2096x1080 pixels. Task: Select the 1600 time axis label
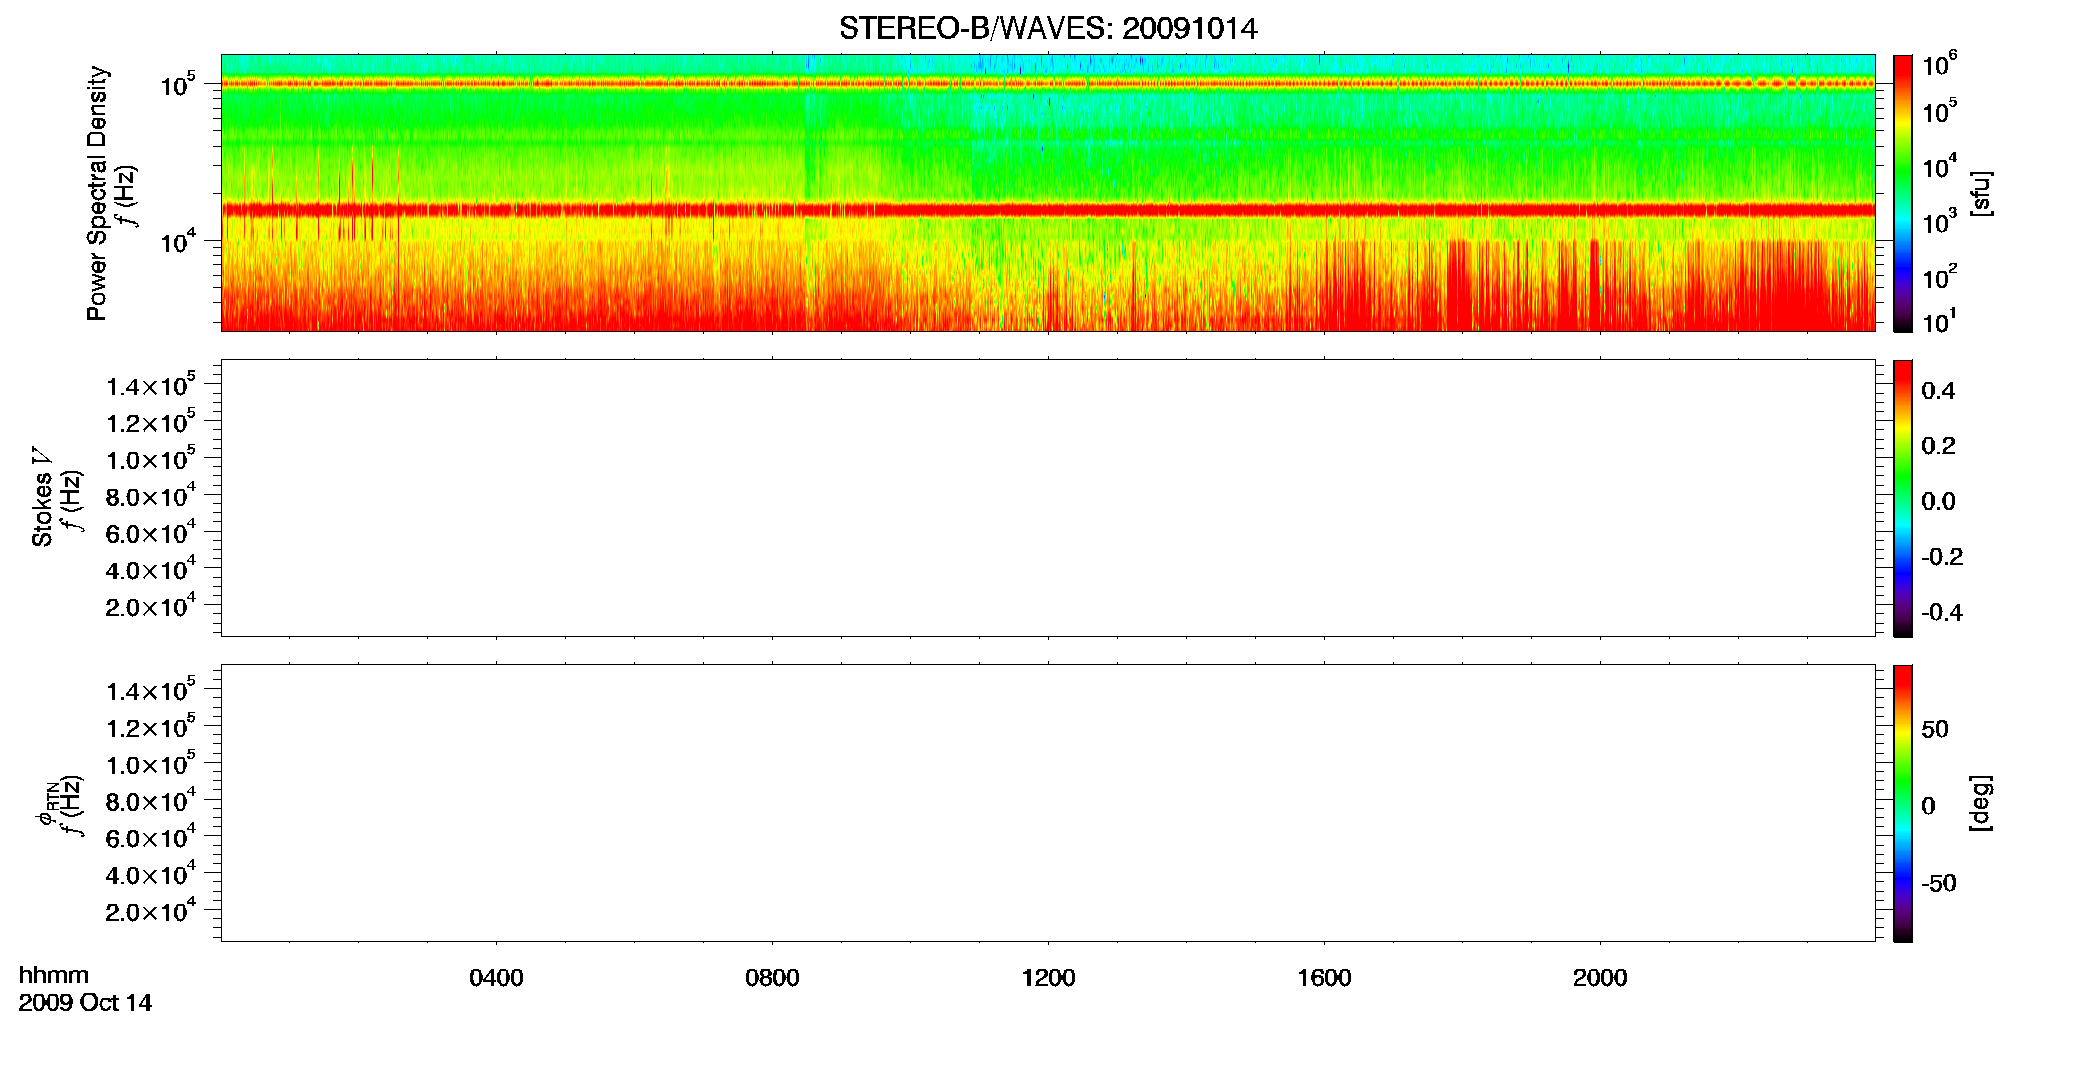point(1324,978)
